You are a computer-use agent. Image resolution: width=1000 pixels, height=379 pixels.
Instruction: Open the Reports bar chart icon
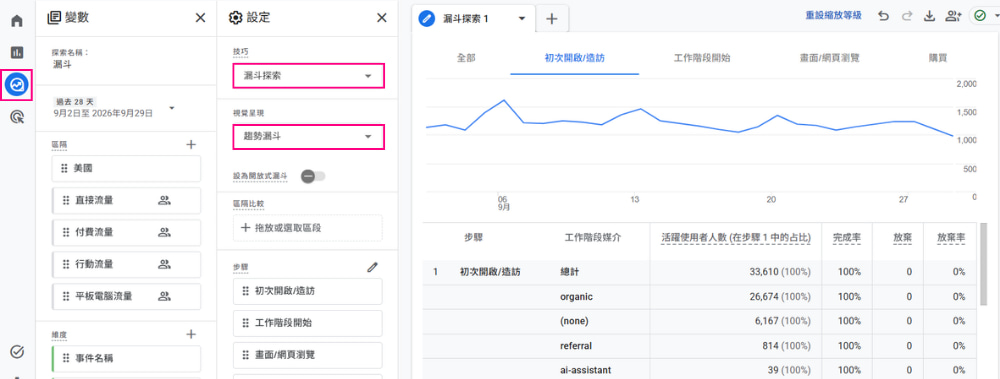pos(17,52)
